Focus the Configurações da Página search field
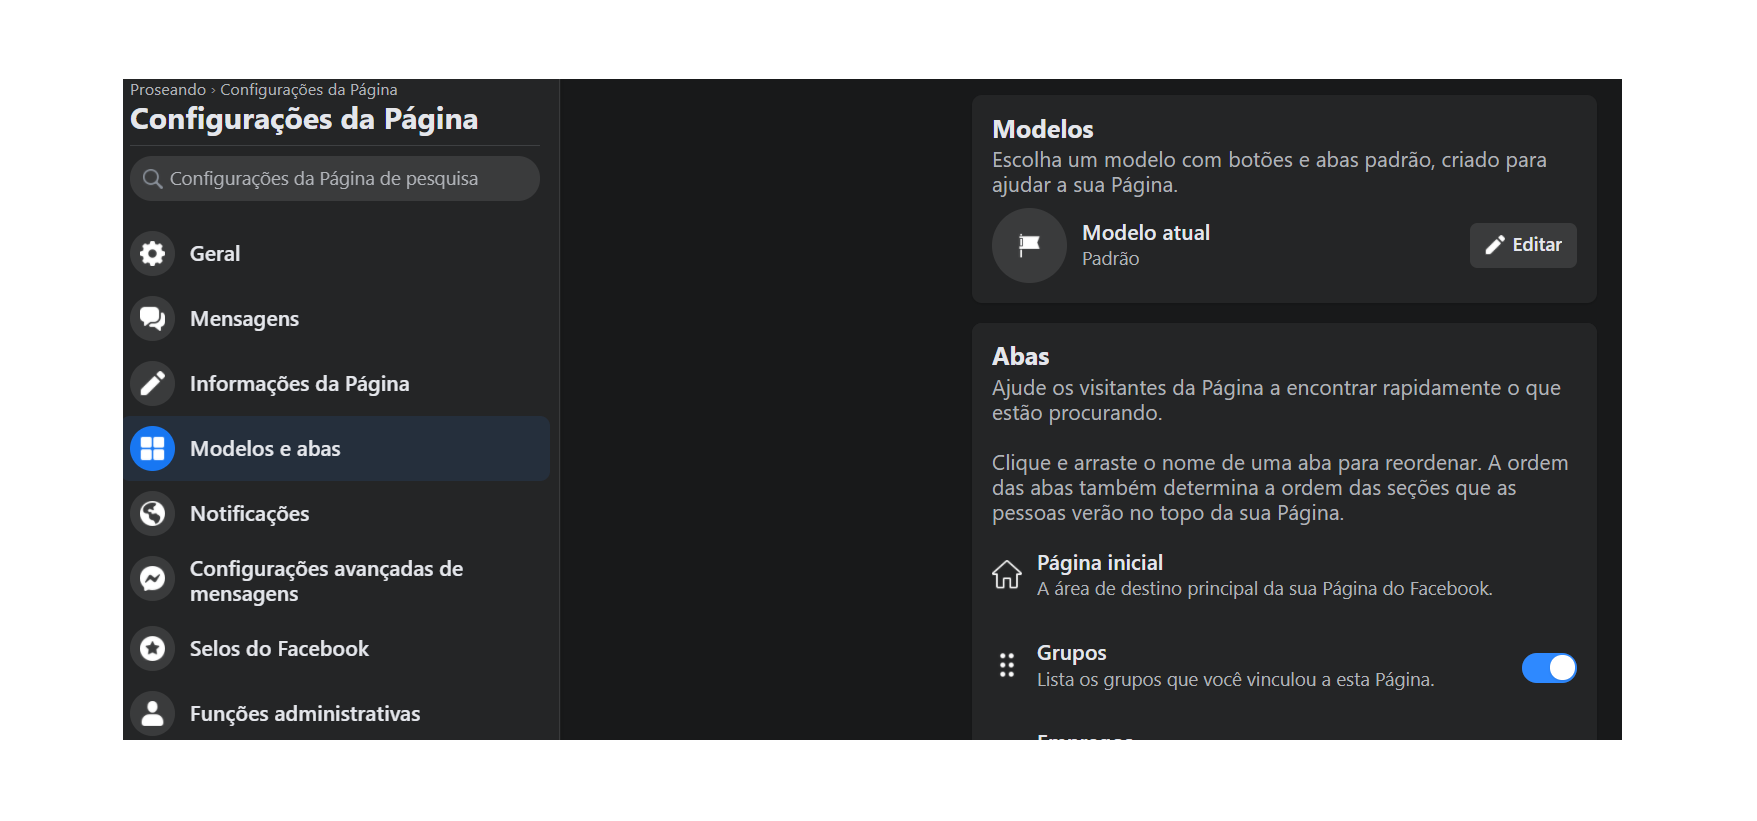Viewport: 1757px width, 821px height. 335,179
